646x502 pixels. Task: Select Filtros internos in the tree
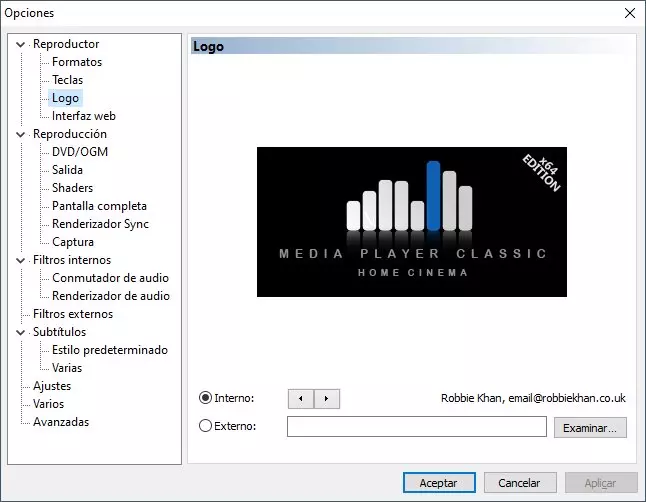pos(72,260)
